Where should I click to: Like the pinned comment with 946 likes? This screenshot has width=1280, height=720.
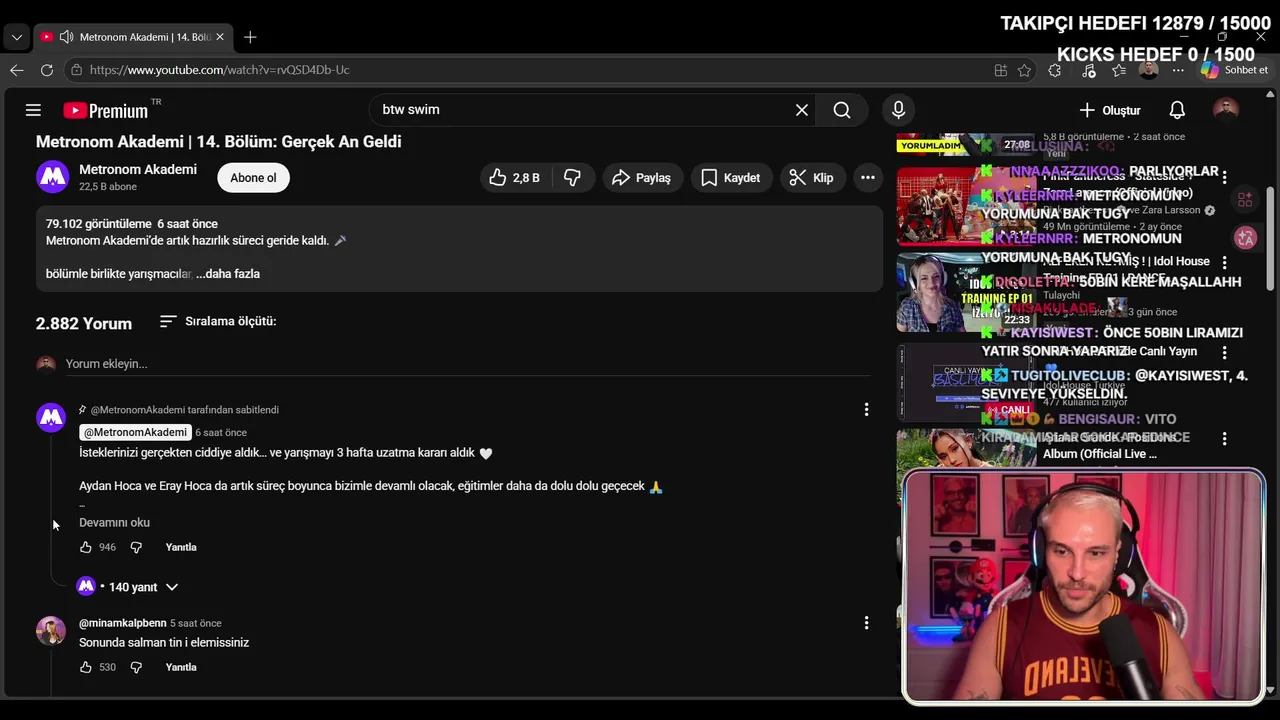(86, 547)
